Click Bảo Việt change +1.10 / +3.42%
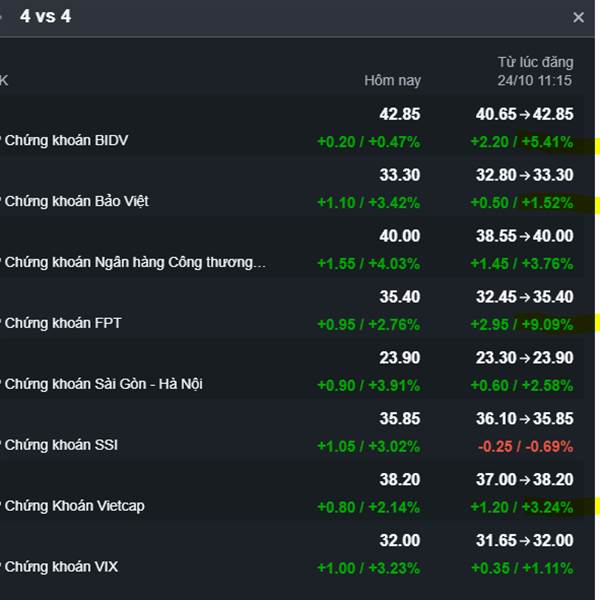 click(x=369, y=203)
